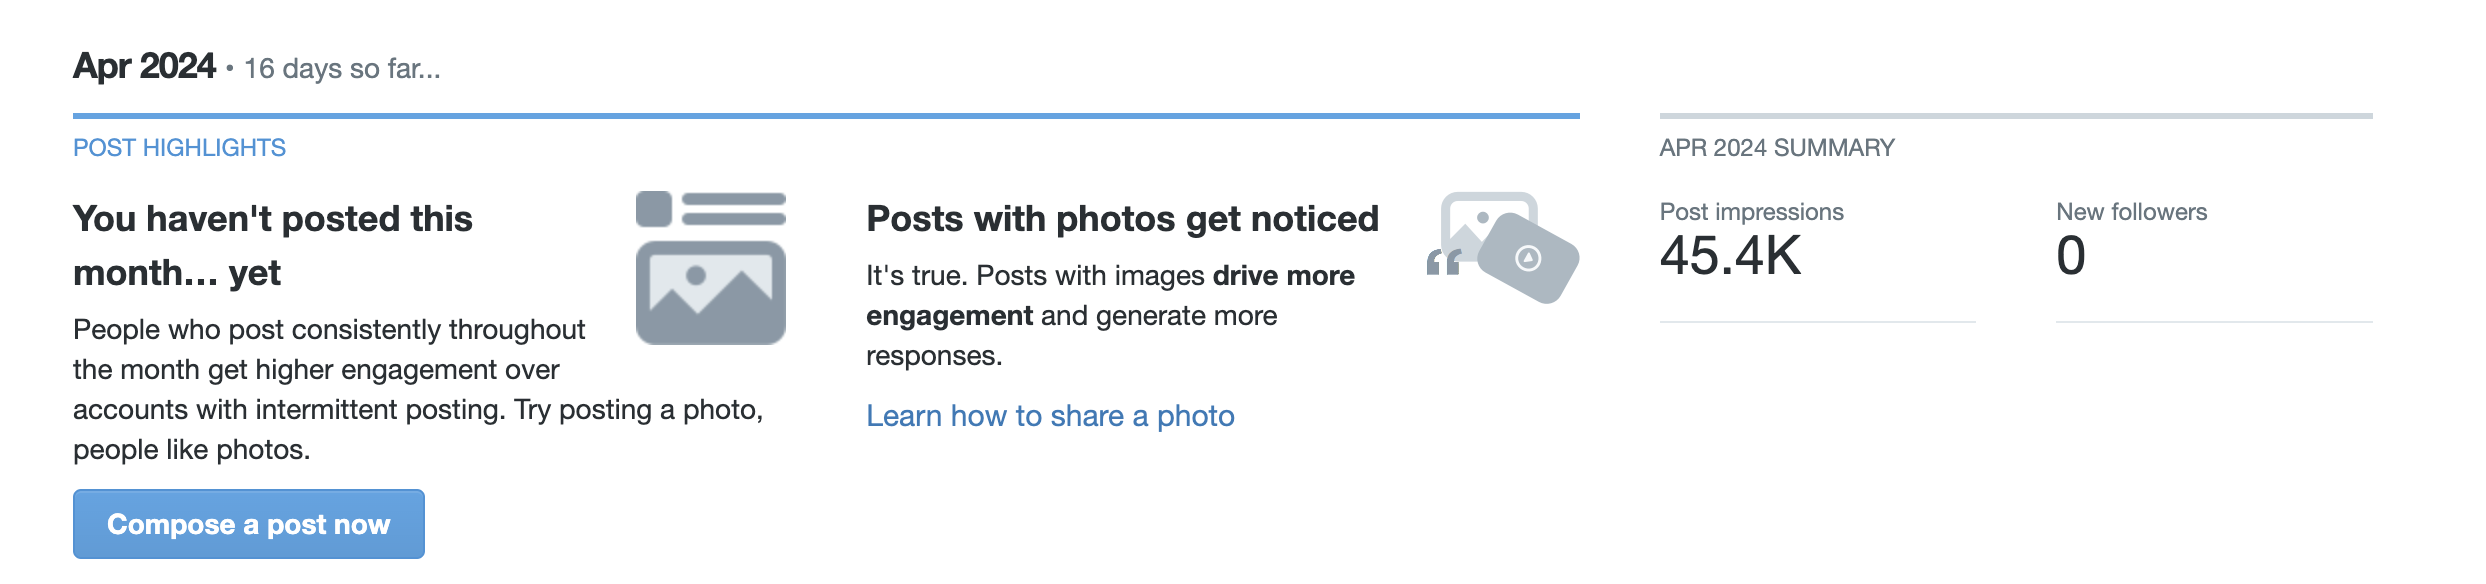2486x584 pixels.
Task: Click the Post impressions label
Action: point(1751,212)
